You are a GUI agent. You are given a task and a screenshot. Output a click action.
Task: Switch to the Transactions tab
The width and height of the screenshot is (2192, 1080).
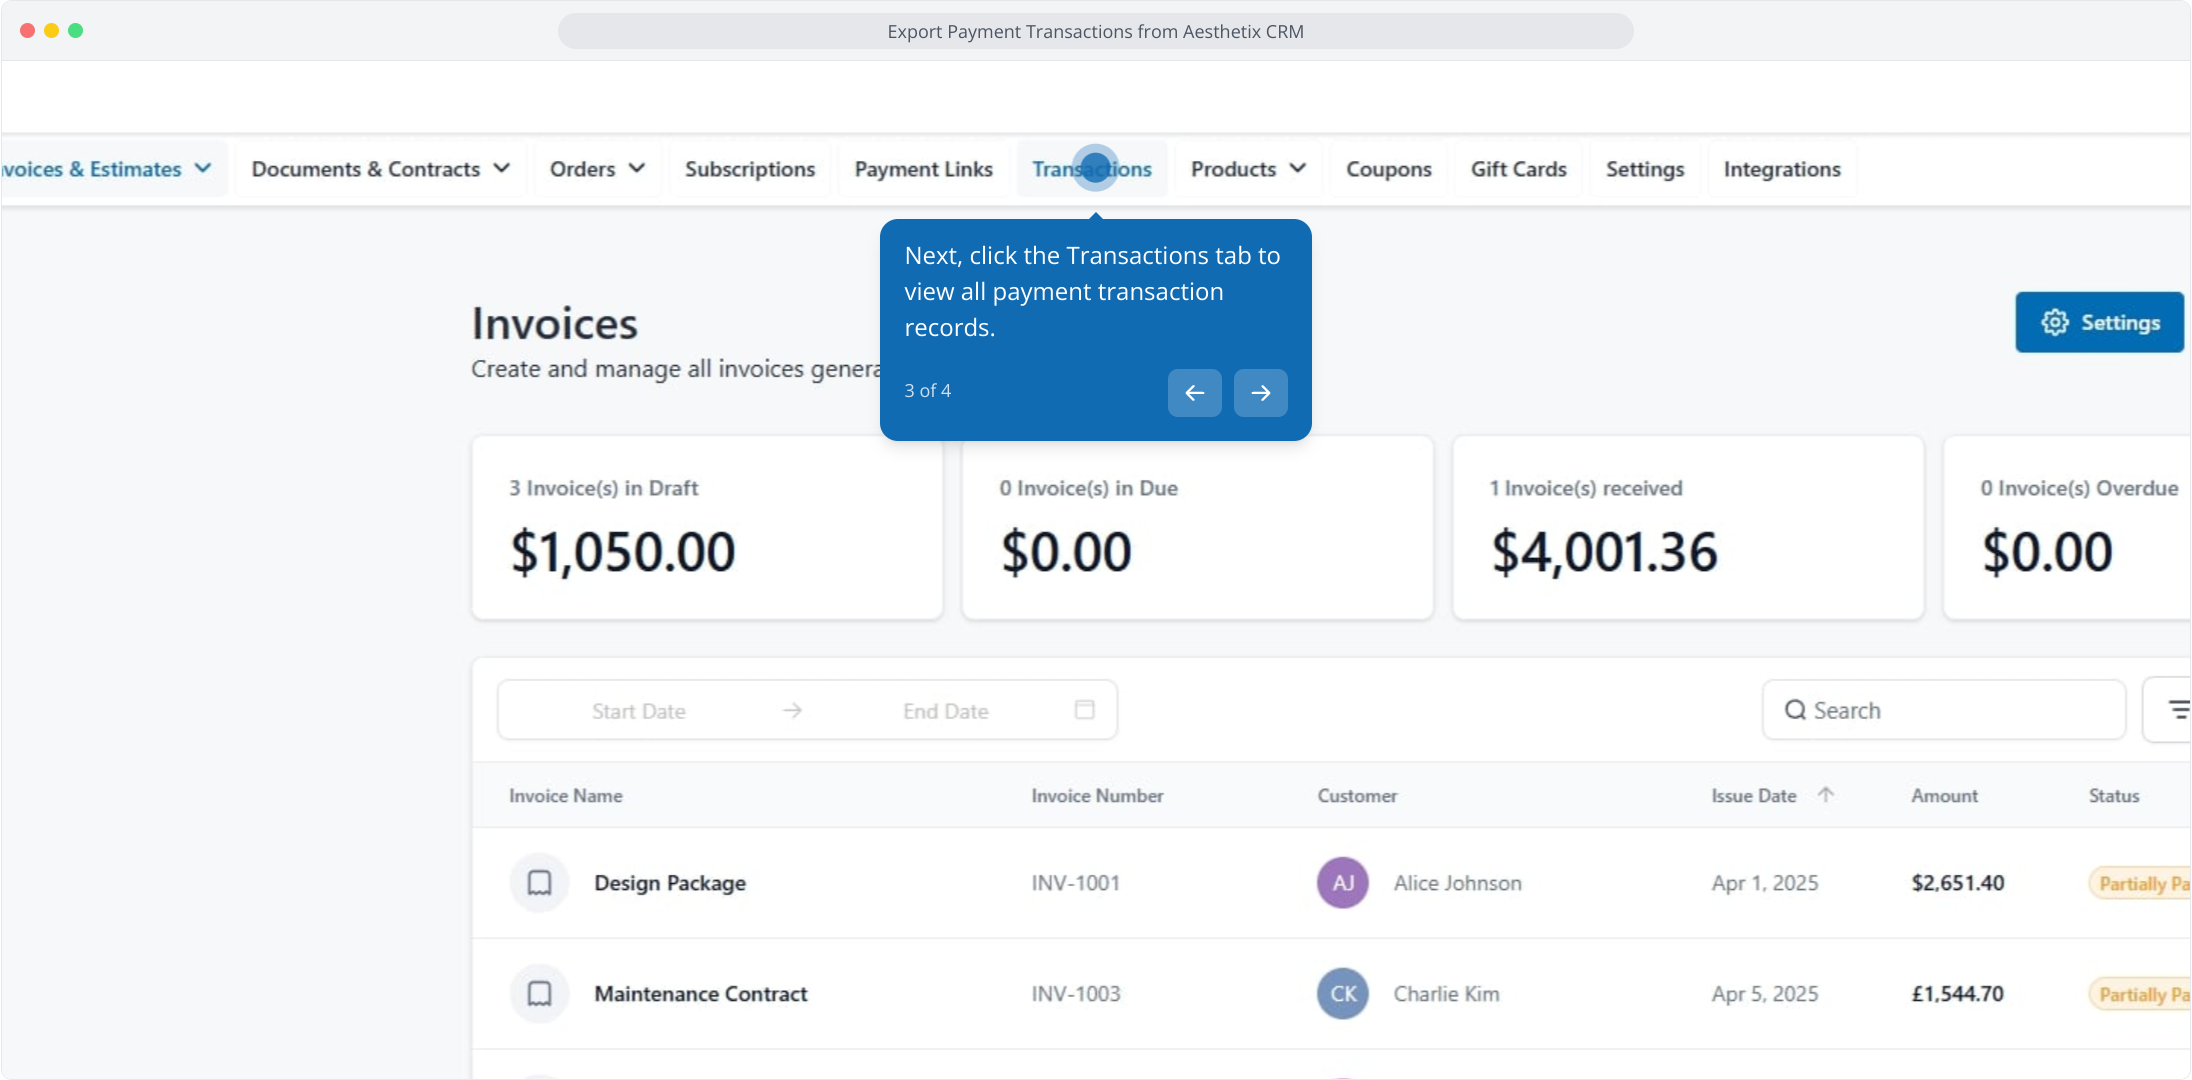tap(1092, 169)
